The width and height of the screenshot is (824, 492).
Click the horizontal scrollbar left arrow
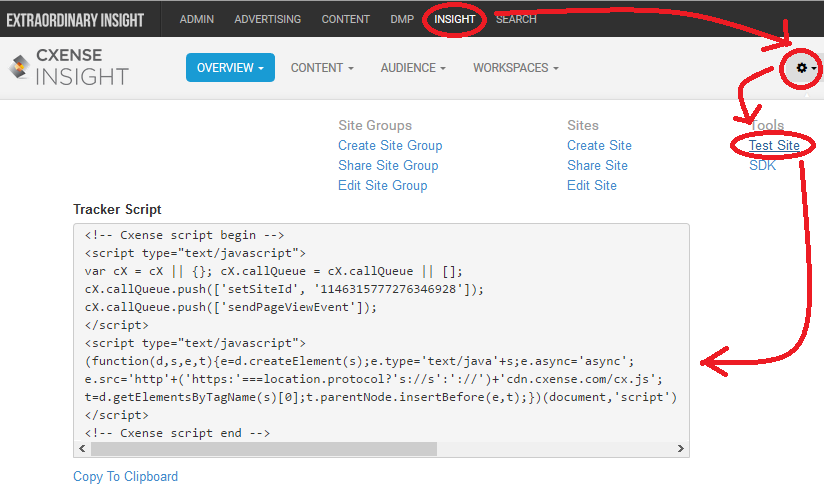[x=83, y=448]
